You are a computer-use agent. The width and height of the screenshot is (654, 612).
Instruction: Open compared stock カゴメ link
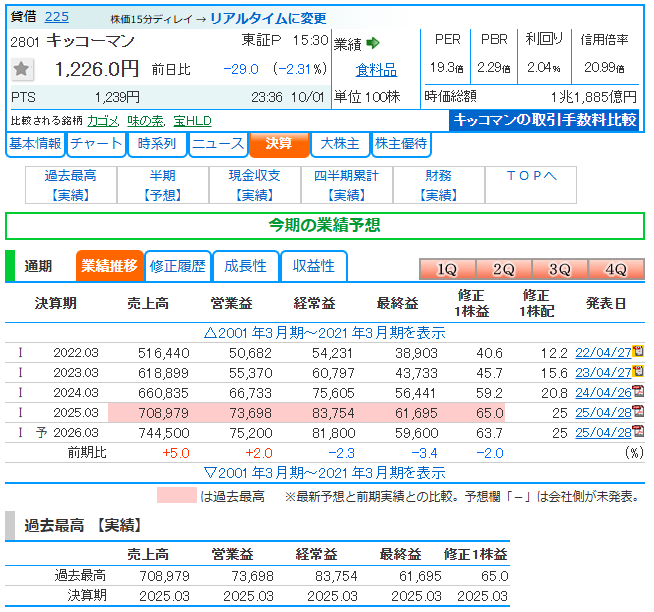point(102,120)
